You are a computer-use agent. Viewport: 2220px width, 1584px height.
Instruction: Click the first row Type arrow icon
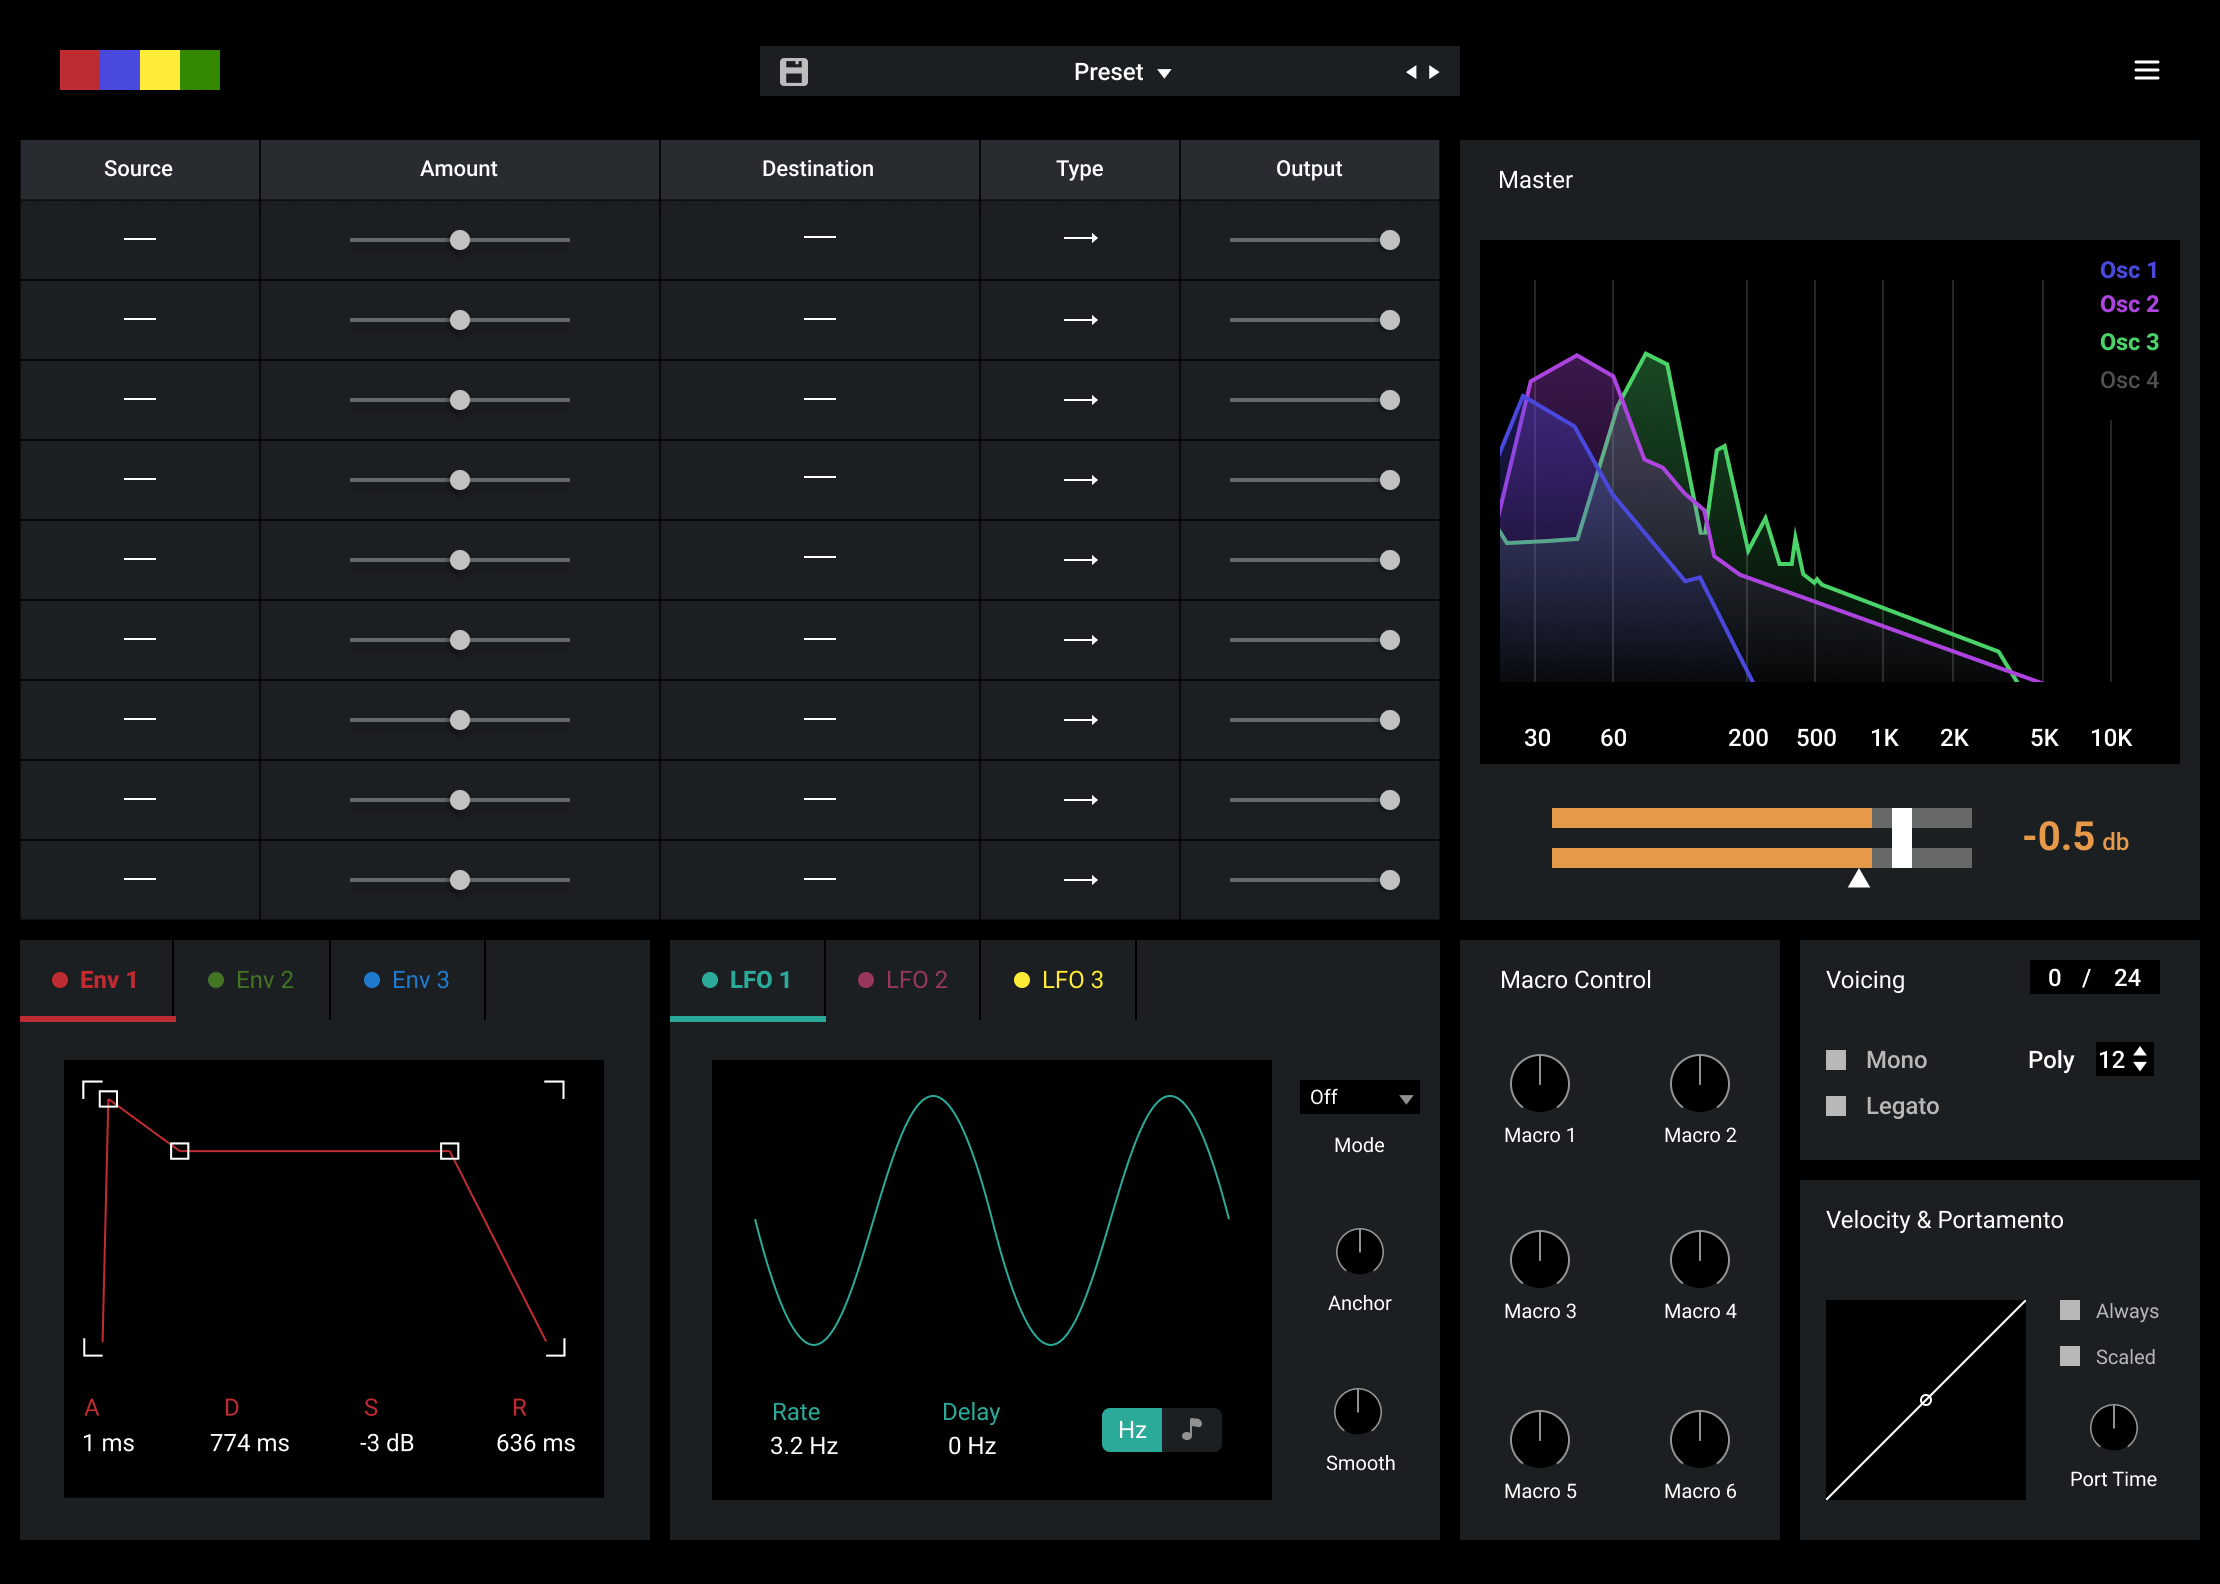pyautogui.click(x=1080, y=238)
